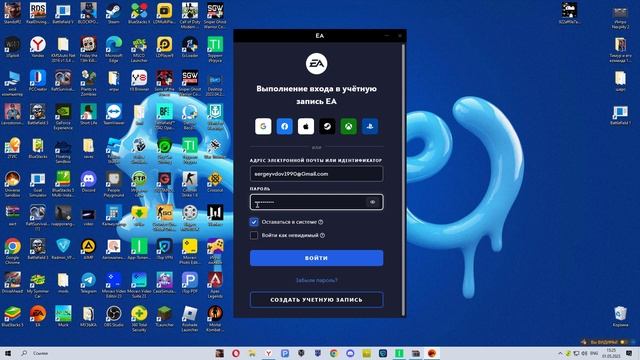640x360 pixels.
Task: Select the TLauncher desktop shortcut
Action: tap(164, 316)
